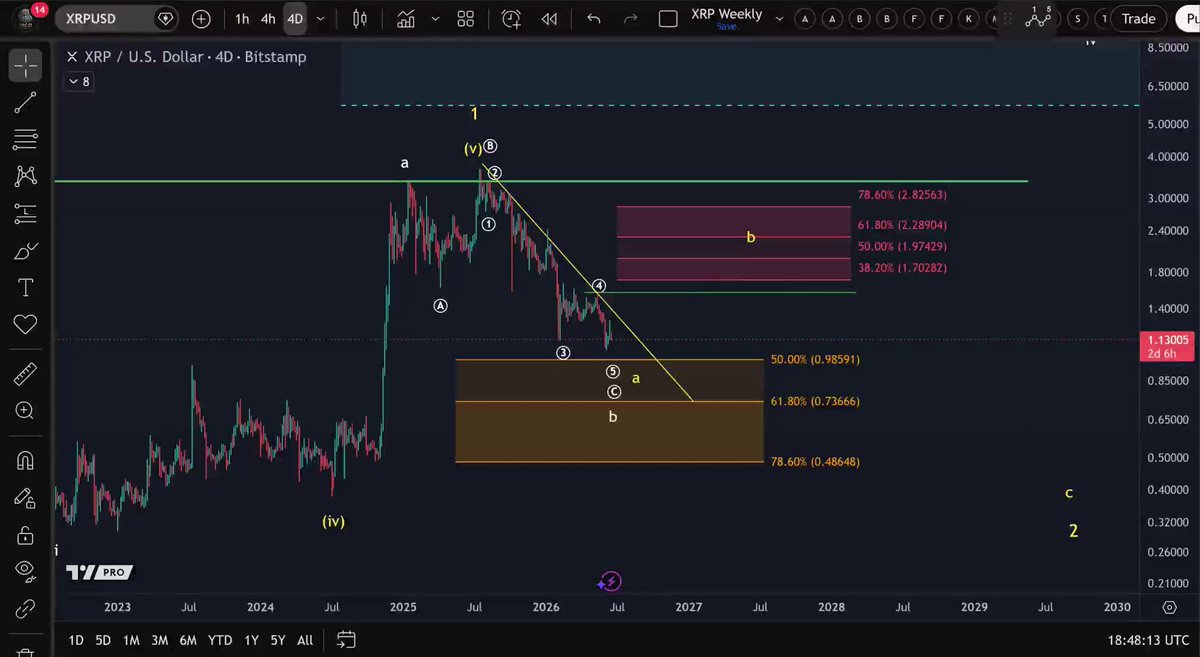Screen dimensions: 1200x657
Task: Click the purple lightning event marker
Action: 611,581
